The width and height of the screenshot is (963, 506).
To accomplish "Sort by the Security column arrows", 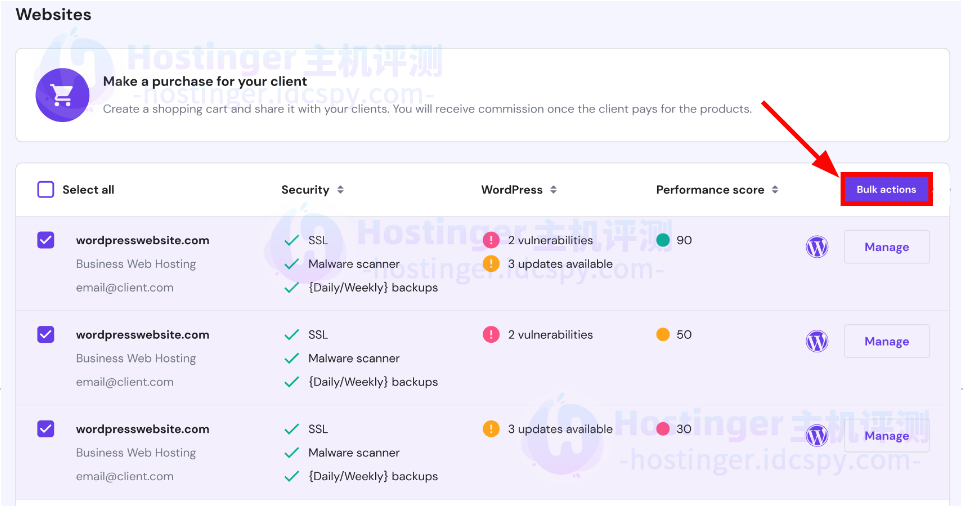I will [x=340, y=190].
